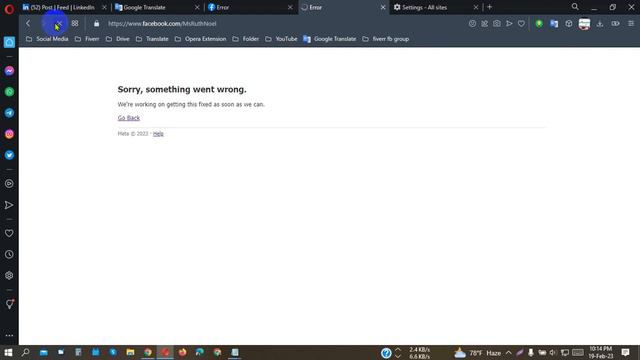Open WhatsApp in the Opera sidebar
Screen dimensions: 640x360
point(9,92)
